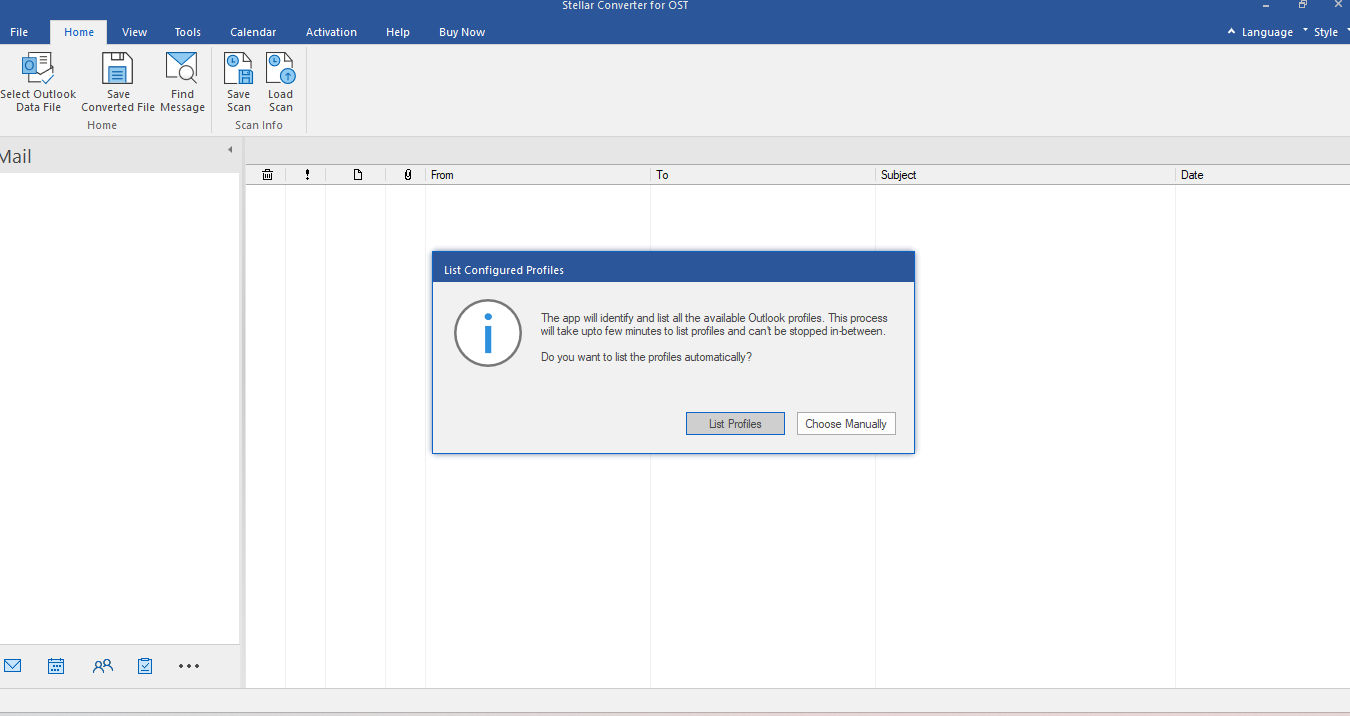Viewport: 1350px width, 716px height.
Task: Click the Choose Manually button
Action: coord(846,424)
